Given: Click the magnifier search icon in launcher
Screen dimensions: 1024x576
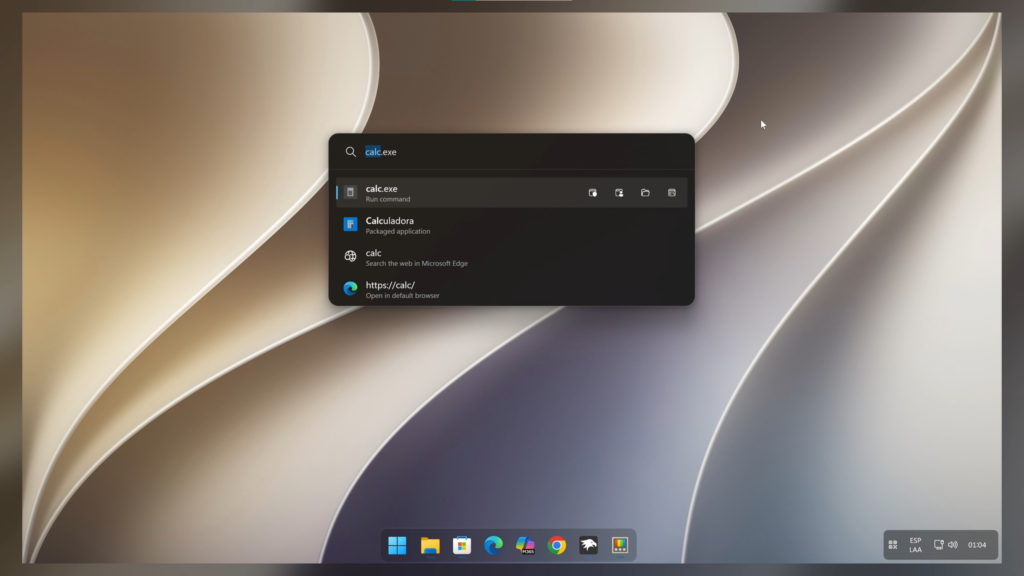Looking at the screenshot, I should click(x=351, y=152).
